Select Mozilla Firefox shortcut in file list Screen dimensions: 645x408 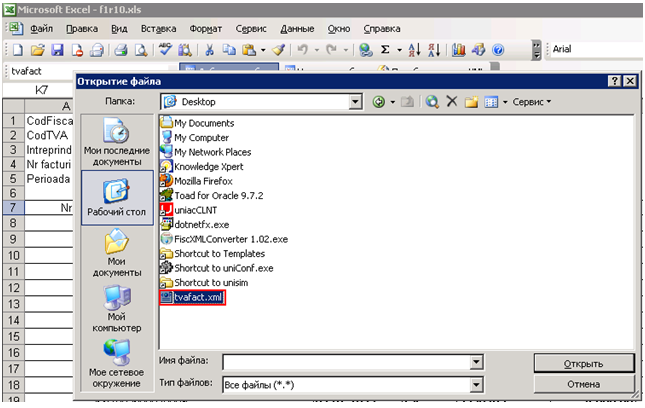coord(197,181)
